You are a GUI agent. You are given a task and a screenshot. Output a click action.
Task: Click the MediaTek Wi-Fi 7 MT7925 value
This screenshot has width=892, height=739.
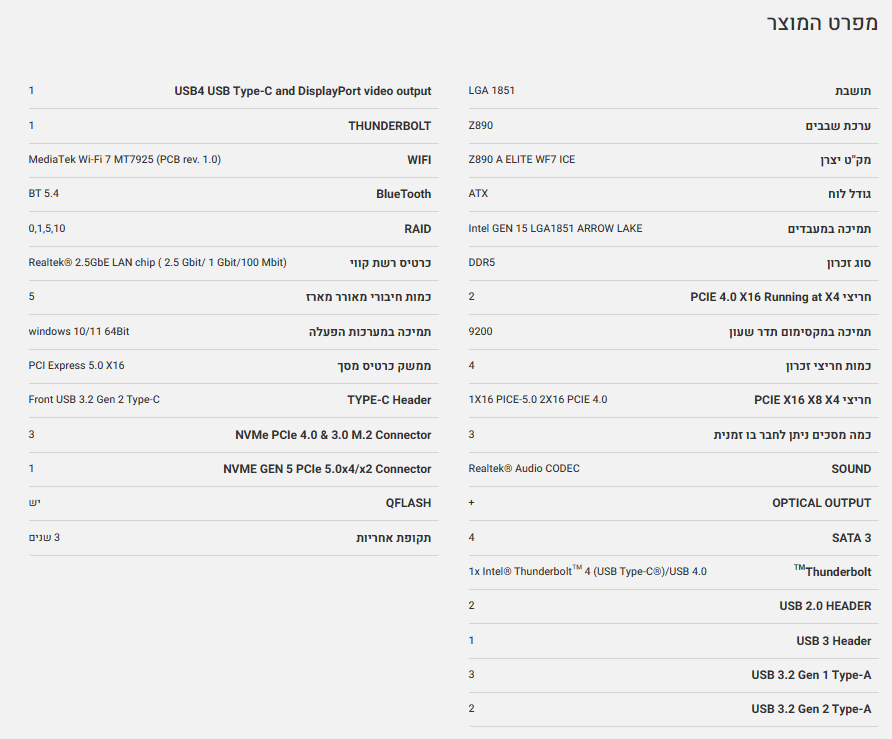coord(125,160)
